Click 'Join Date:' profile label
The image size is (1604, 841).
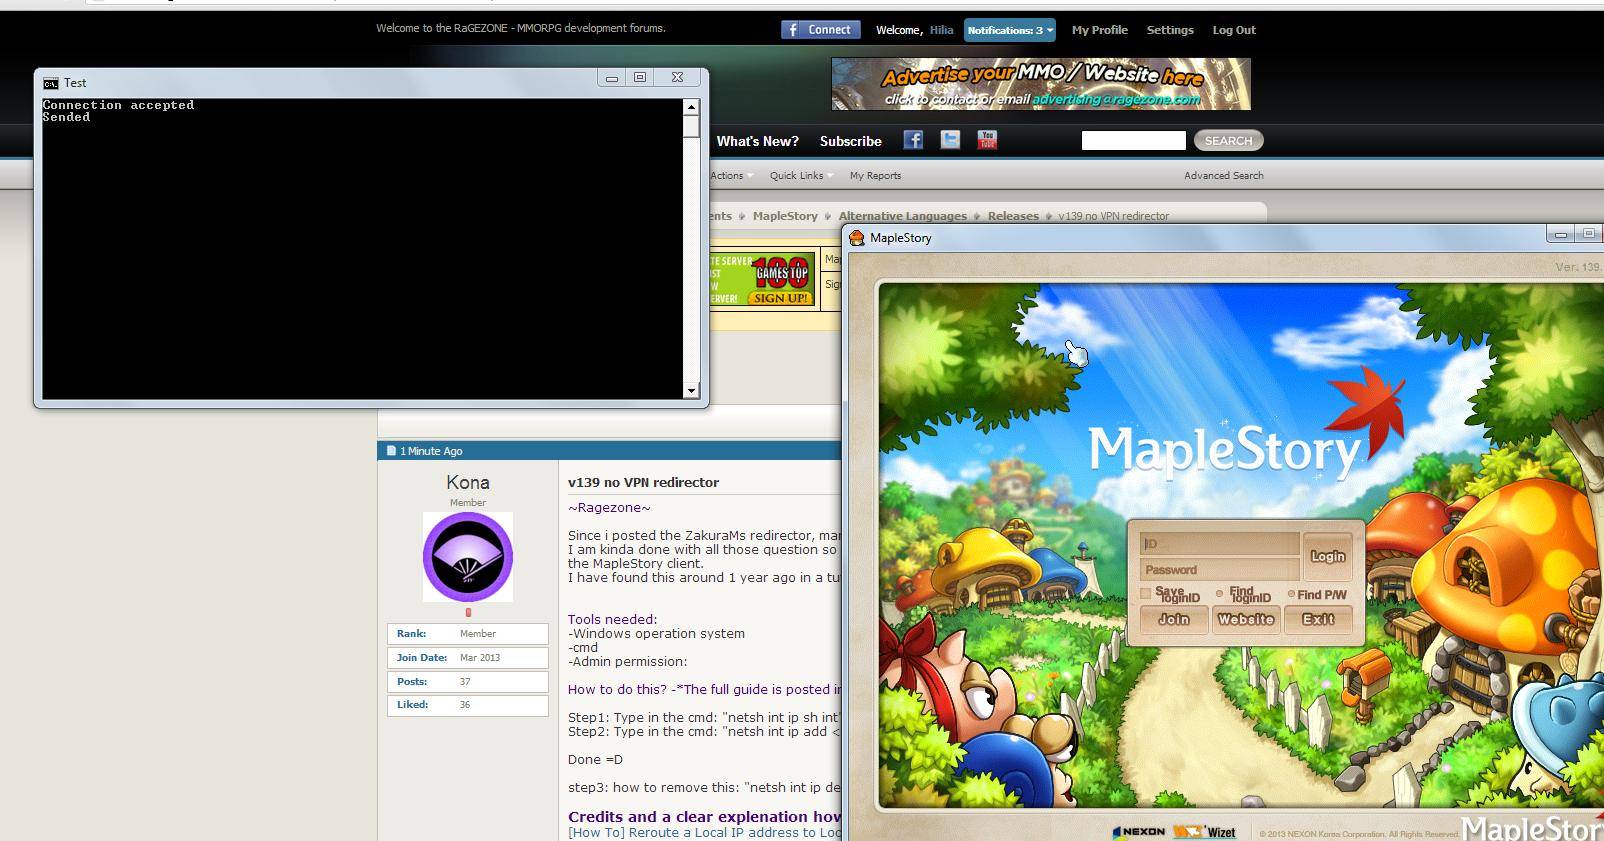click(x=421, y=658)
